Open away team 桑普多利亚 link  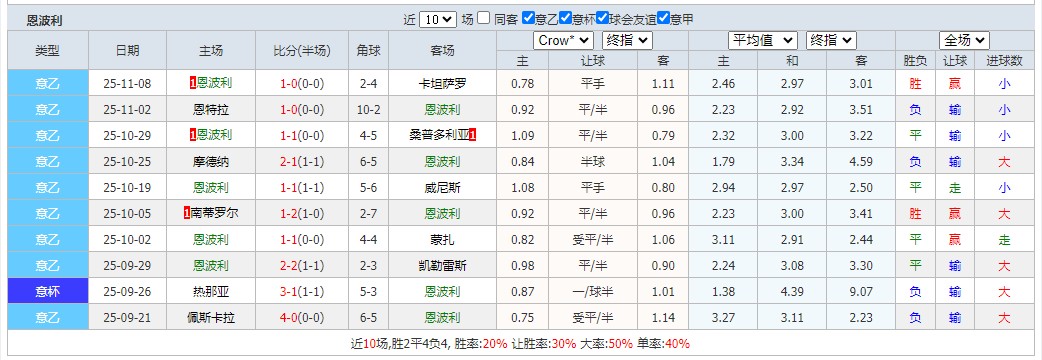[439, 135]
